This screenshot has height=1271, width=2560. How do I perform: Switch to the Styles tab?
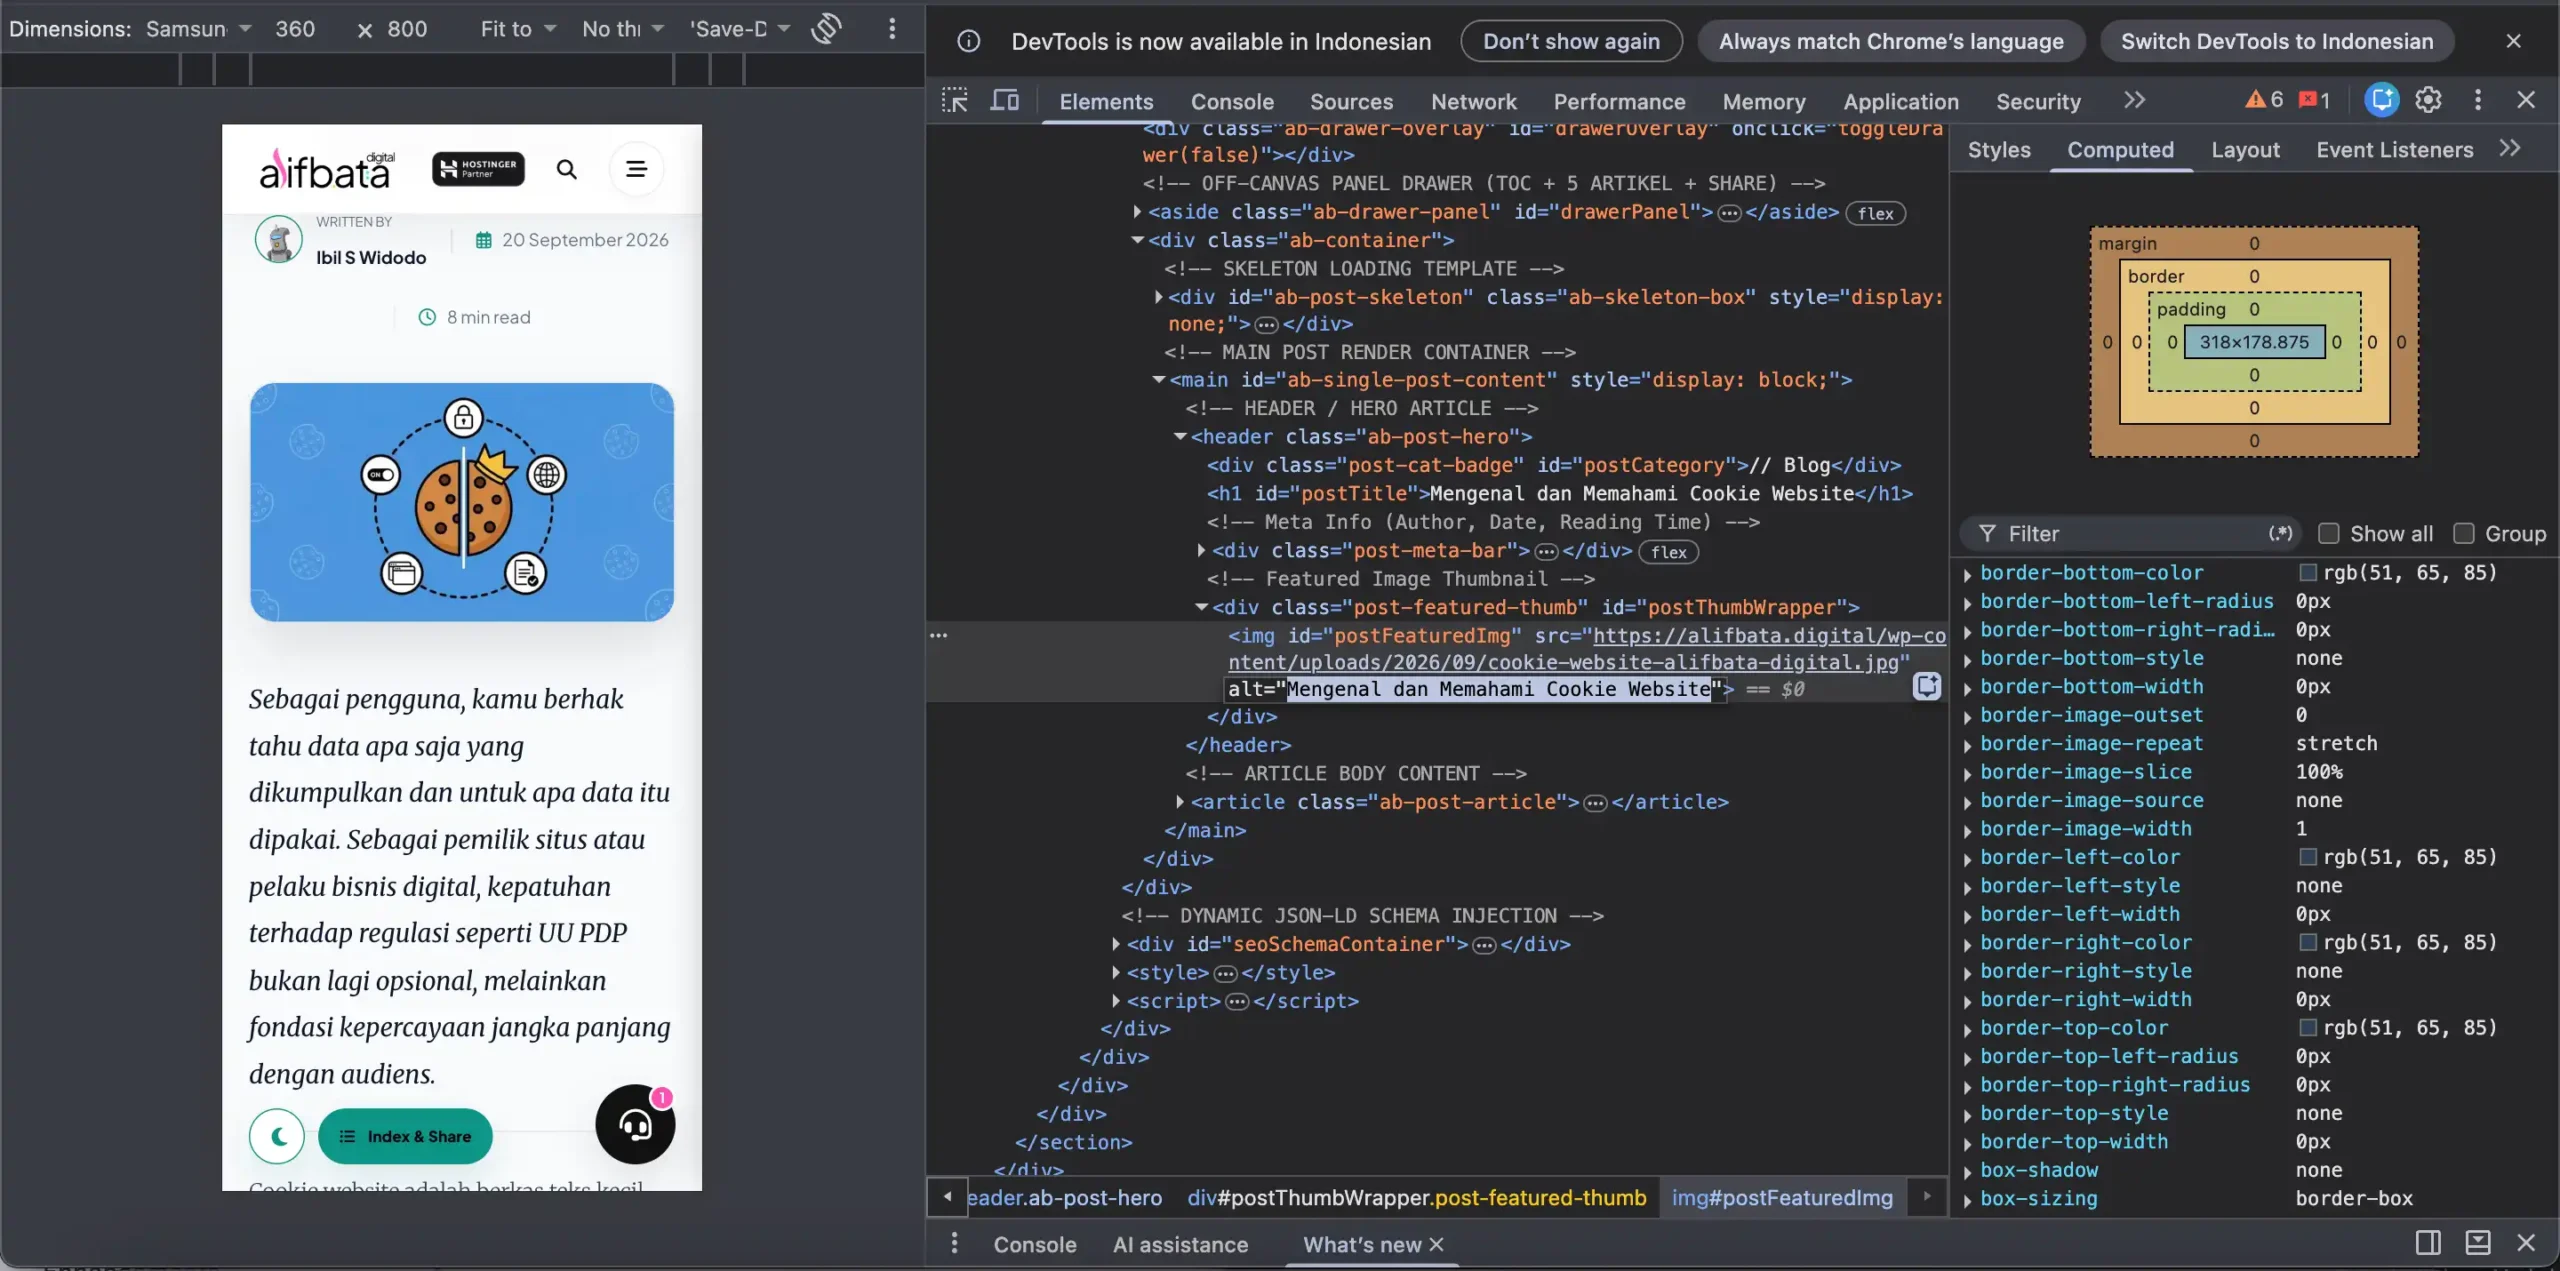[x=1999, y=150]
